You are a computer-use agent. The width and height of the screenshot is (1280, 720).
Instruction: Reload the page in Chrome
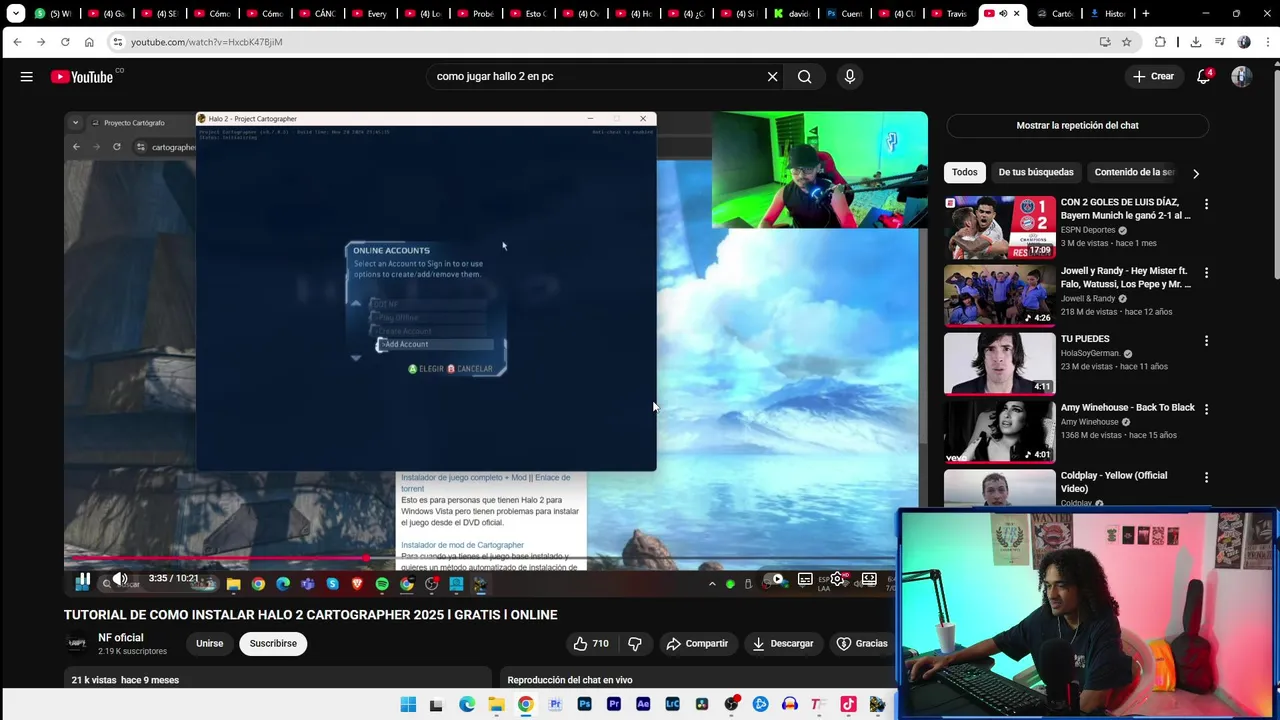(x=65, y=42)
